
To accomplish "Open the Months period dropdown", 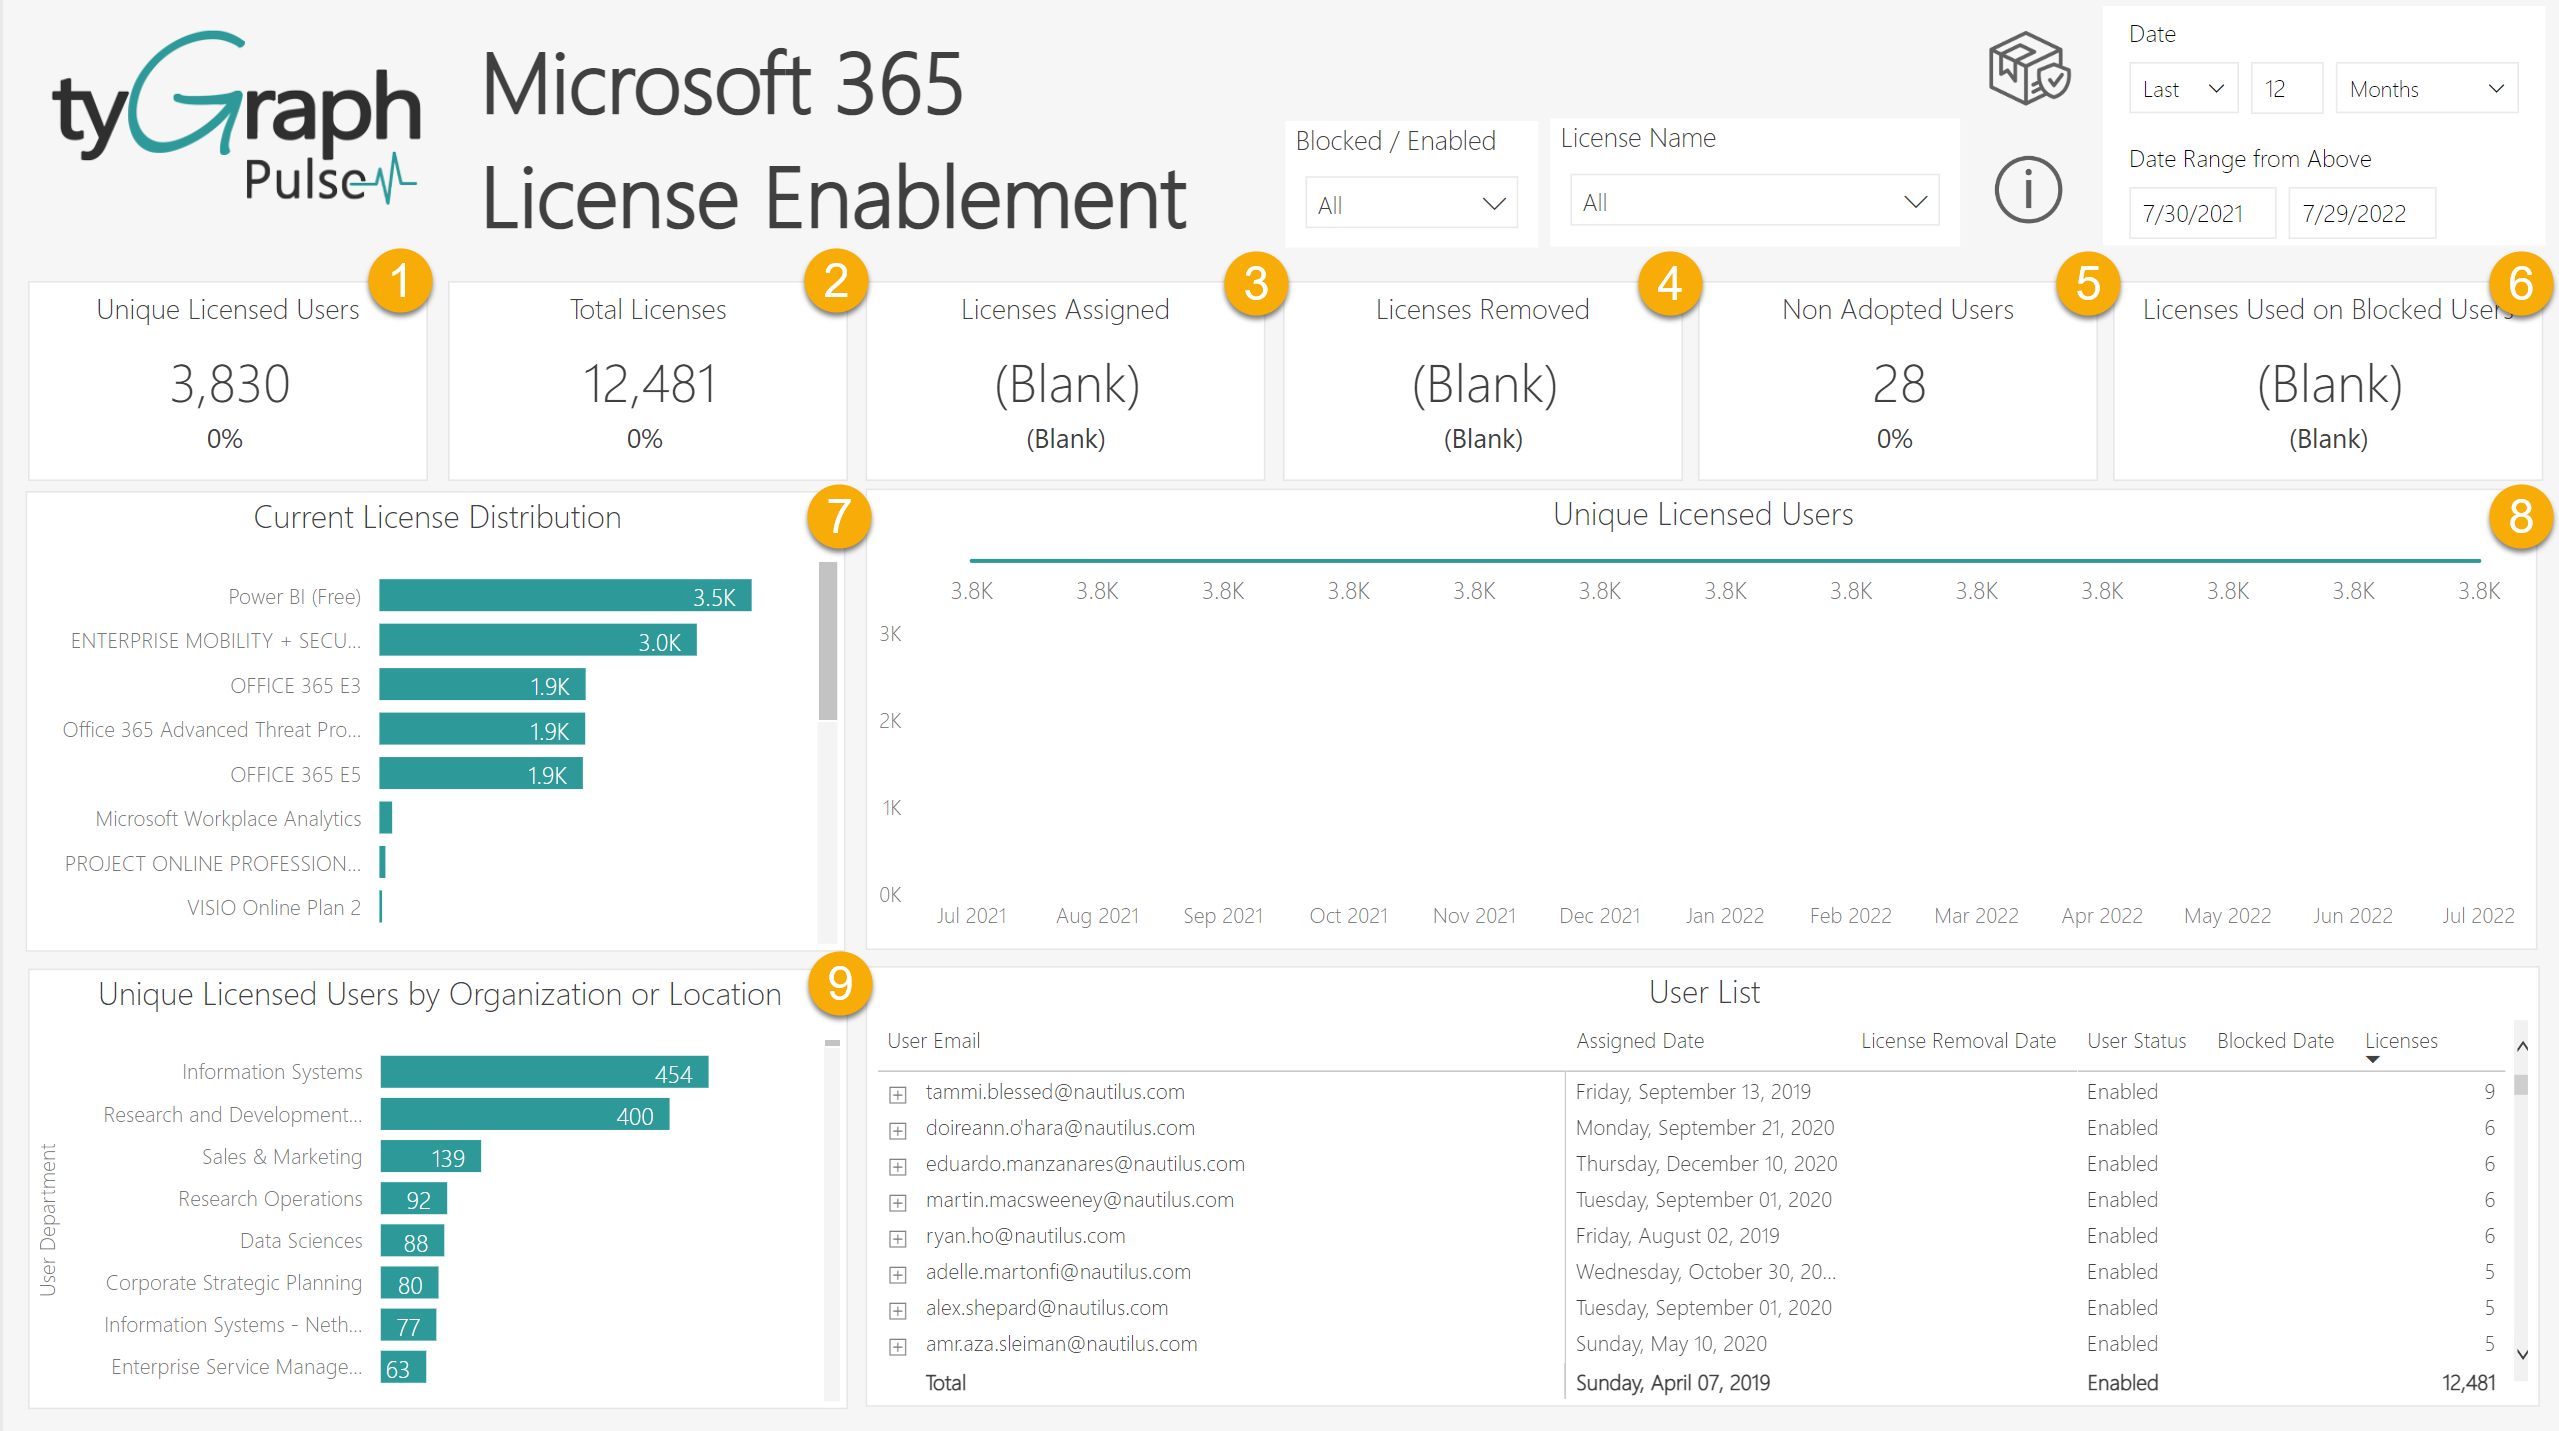I will pyautogui.click(x=2425, y=89).
